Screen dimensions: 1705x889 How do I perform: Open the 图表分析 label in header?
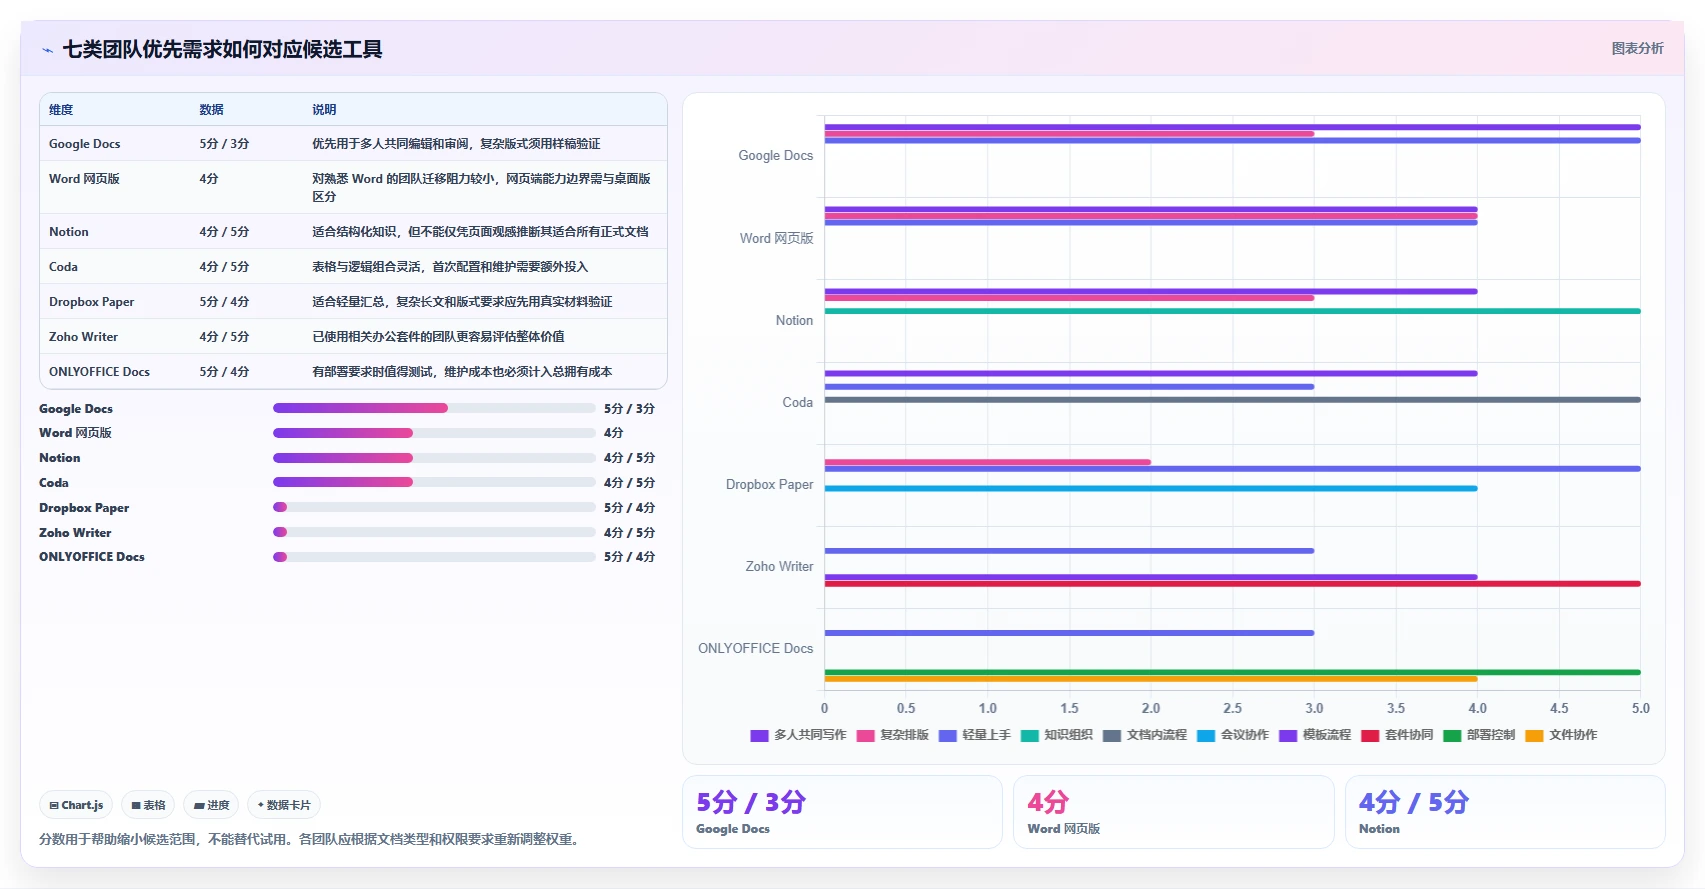click(x=1637, y=48)
